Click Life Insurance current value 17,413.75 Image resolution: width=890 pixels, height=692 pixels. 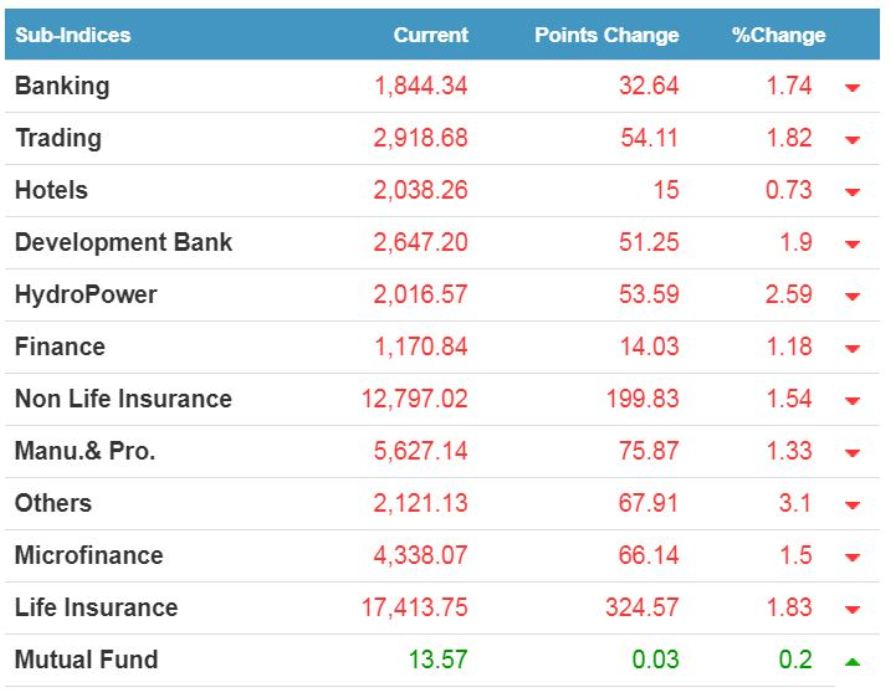tap(414, 607)
